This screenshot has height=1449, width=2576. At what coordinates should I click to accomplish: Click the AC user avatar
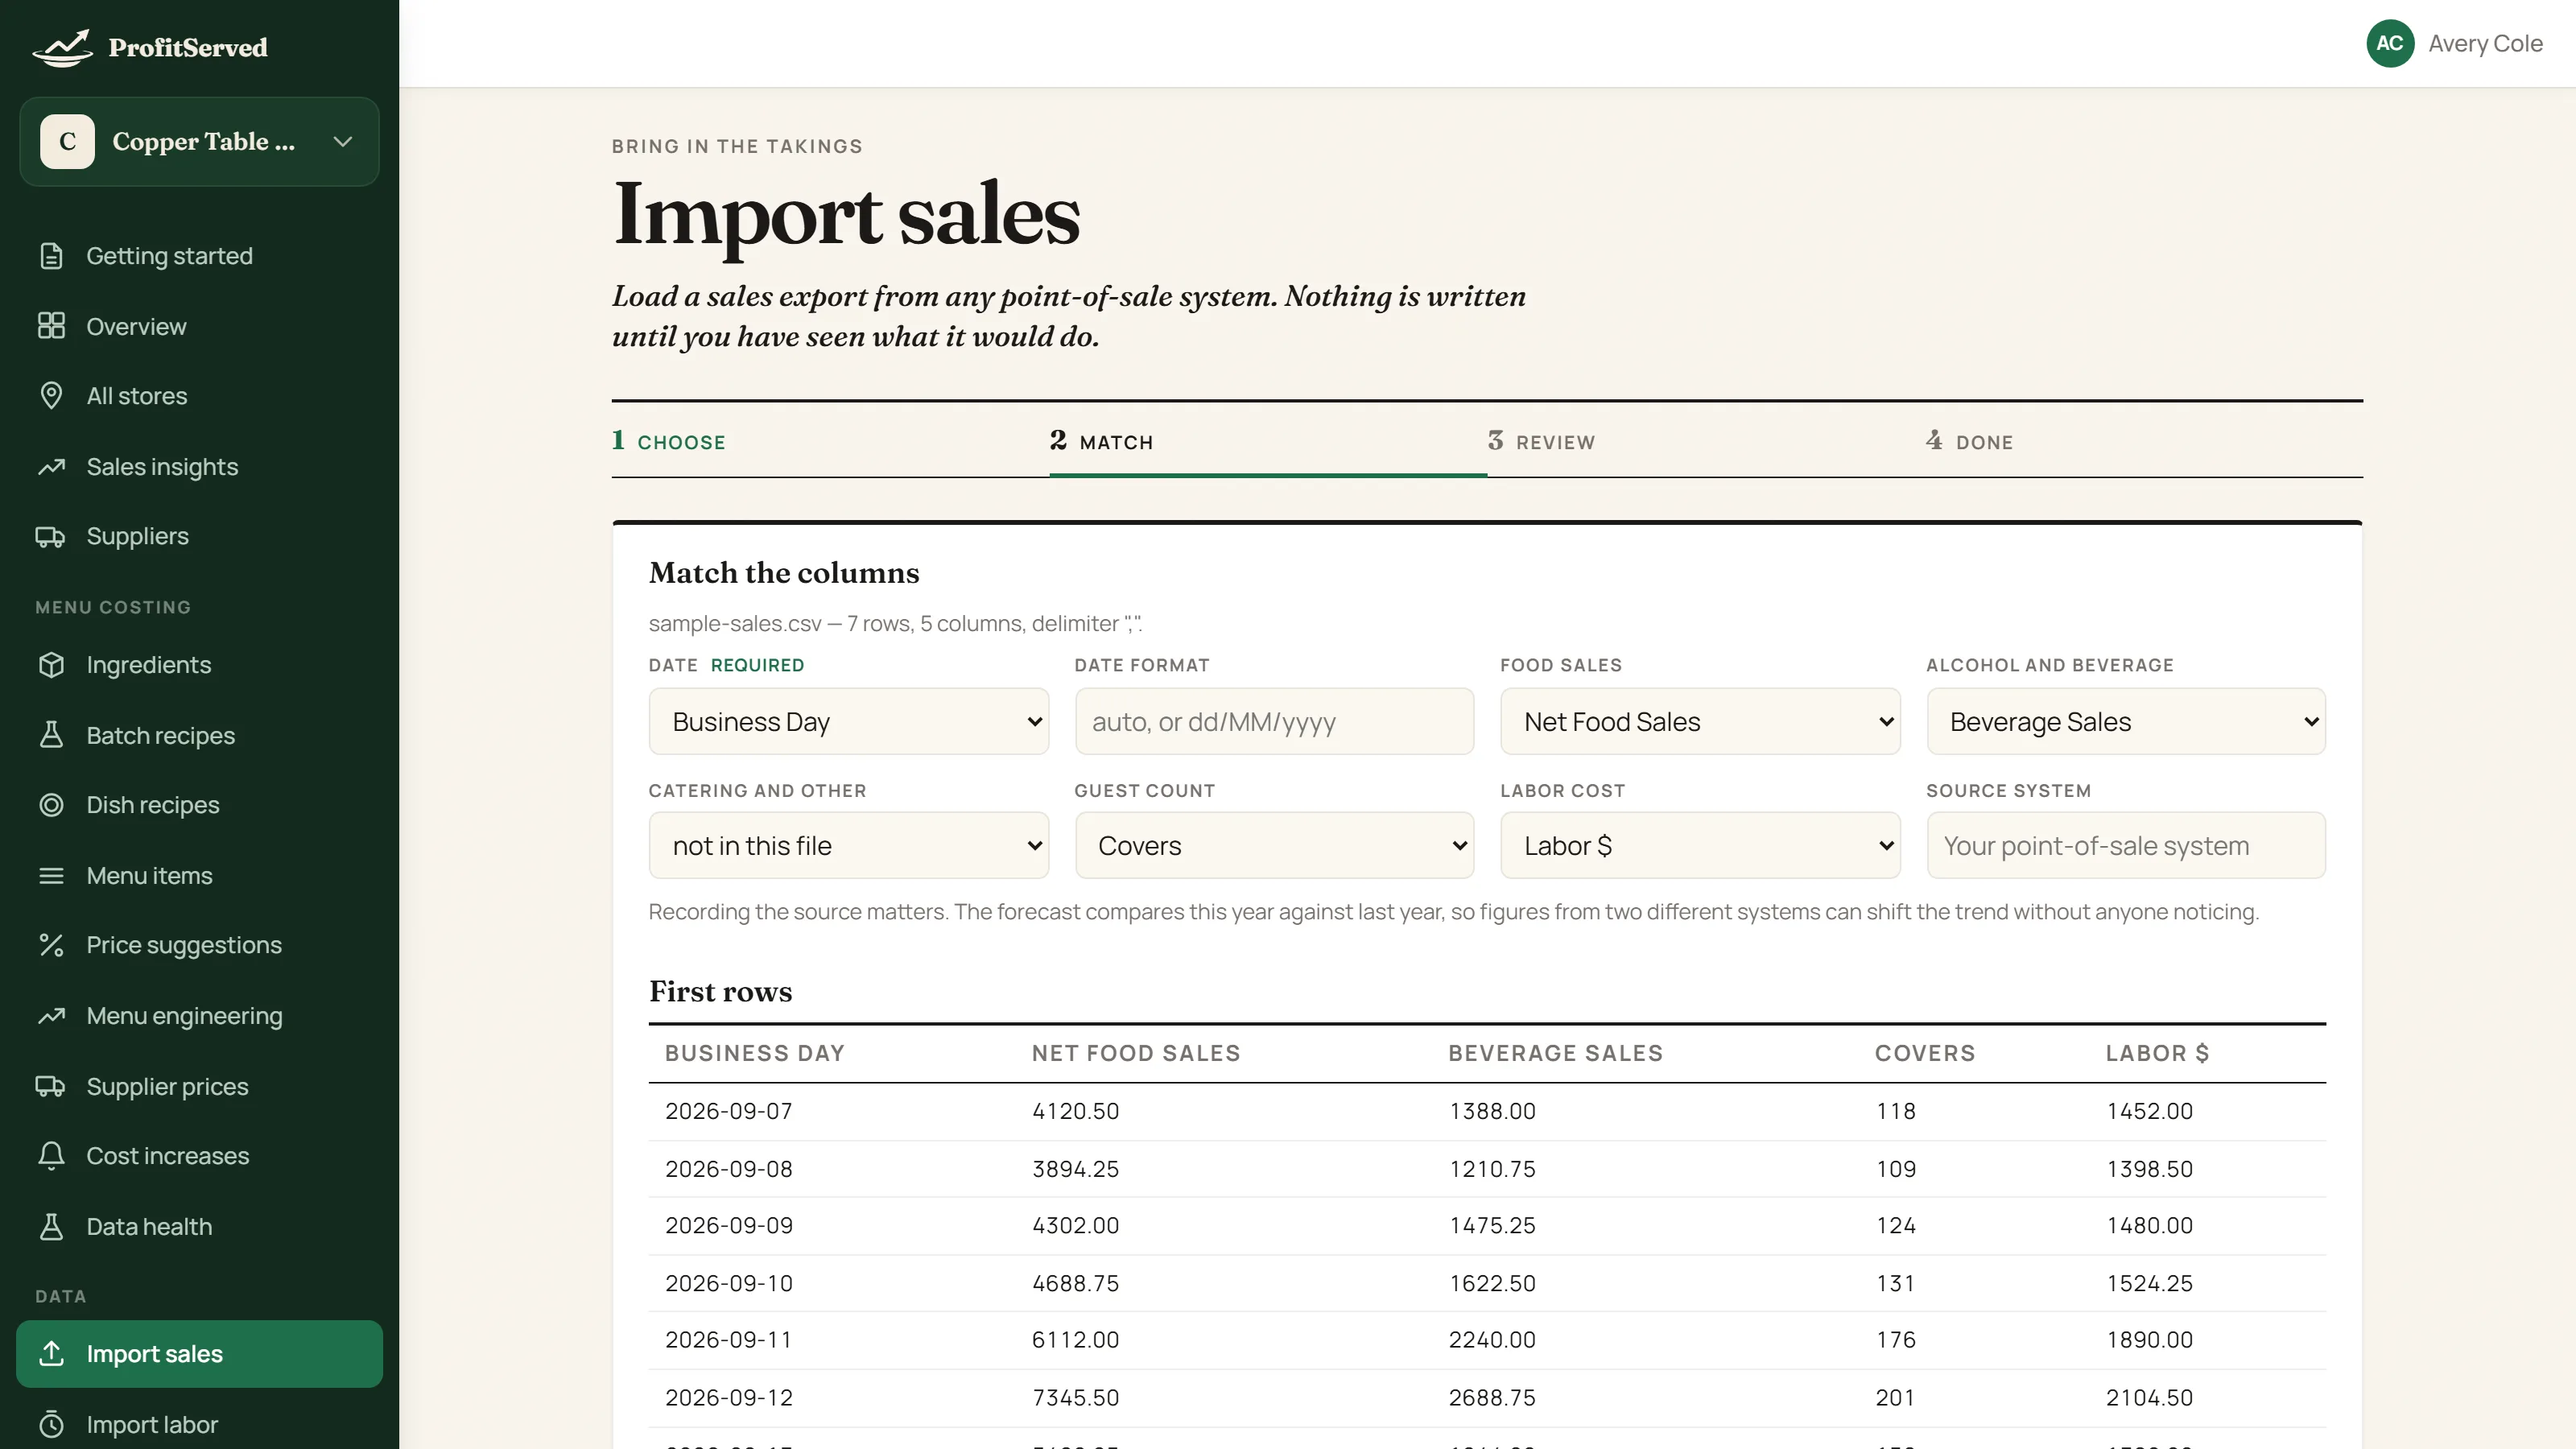[x=2390, y=43]
